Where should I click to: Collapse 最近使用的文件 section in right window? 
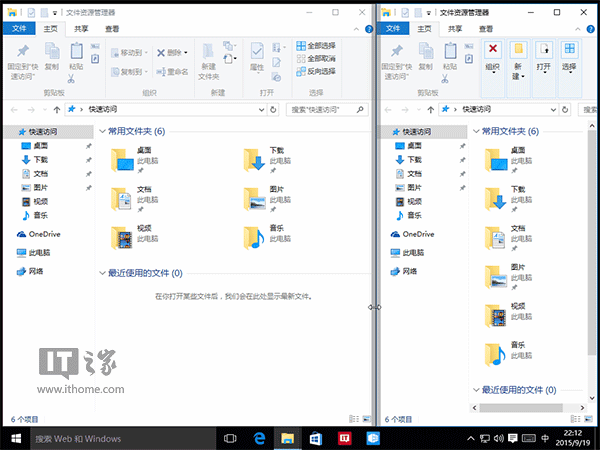pyautogui.click(x=476, y=390)
